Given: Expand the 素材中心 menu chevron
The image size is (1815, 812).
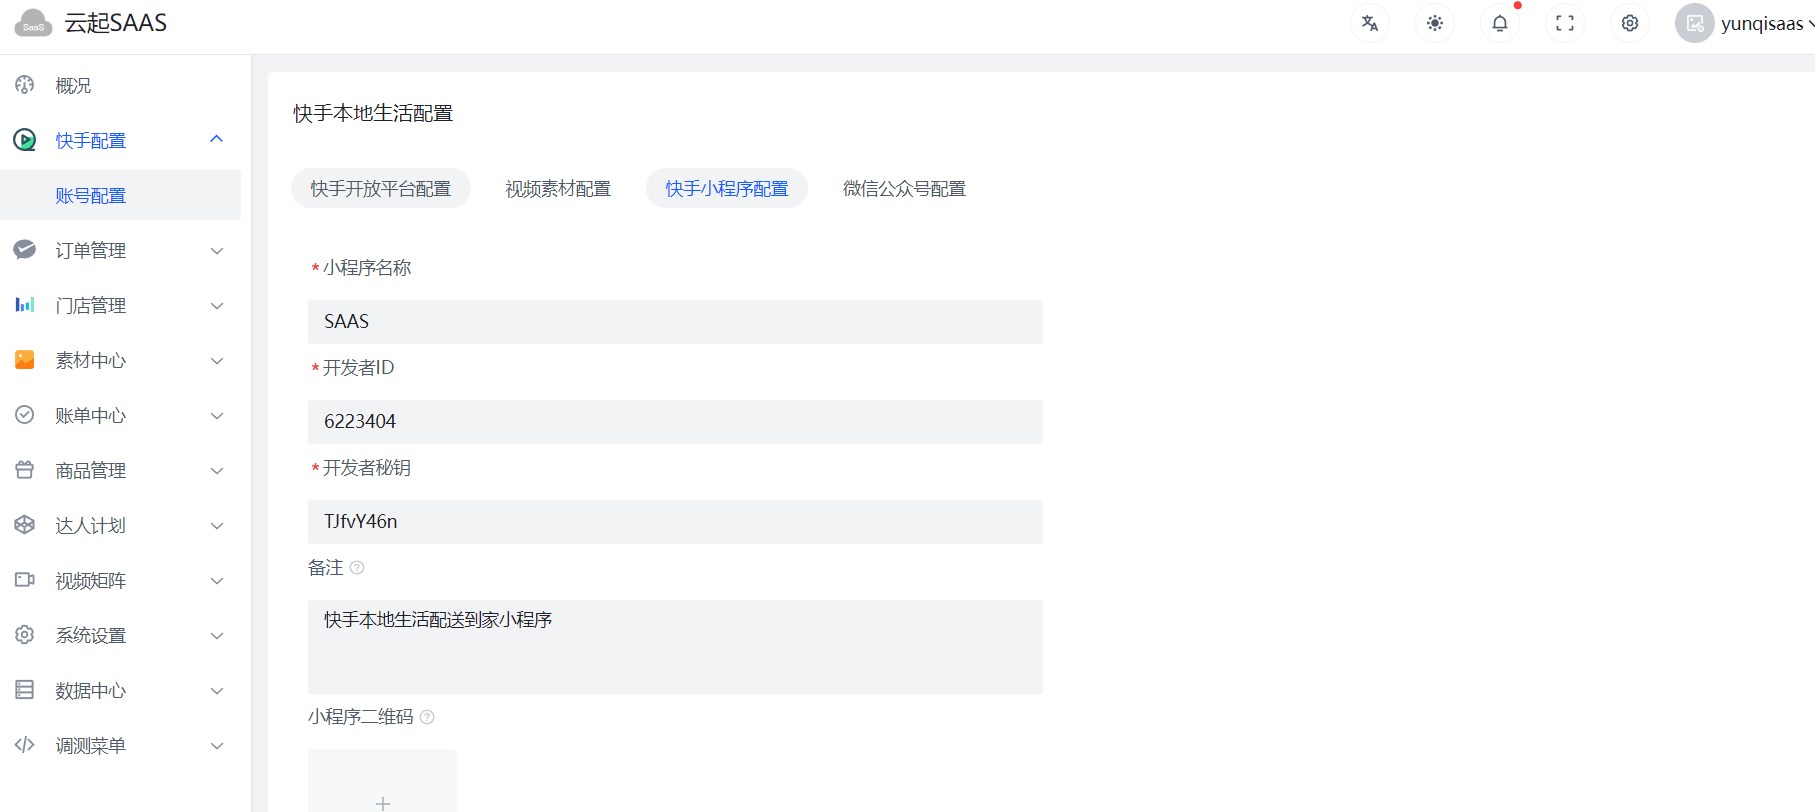Looking at the screenshot, I should (217, 361).
